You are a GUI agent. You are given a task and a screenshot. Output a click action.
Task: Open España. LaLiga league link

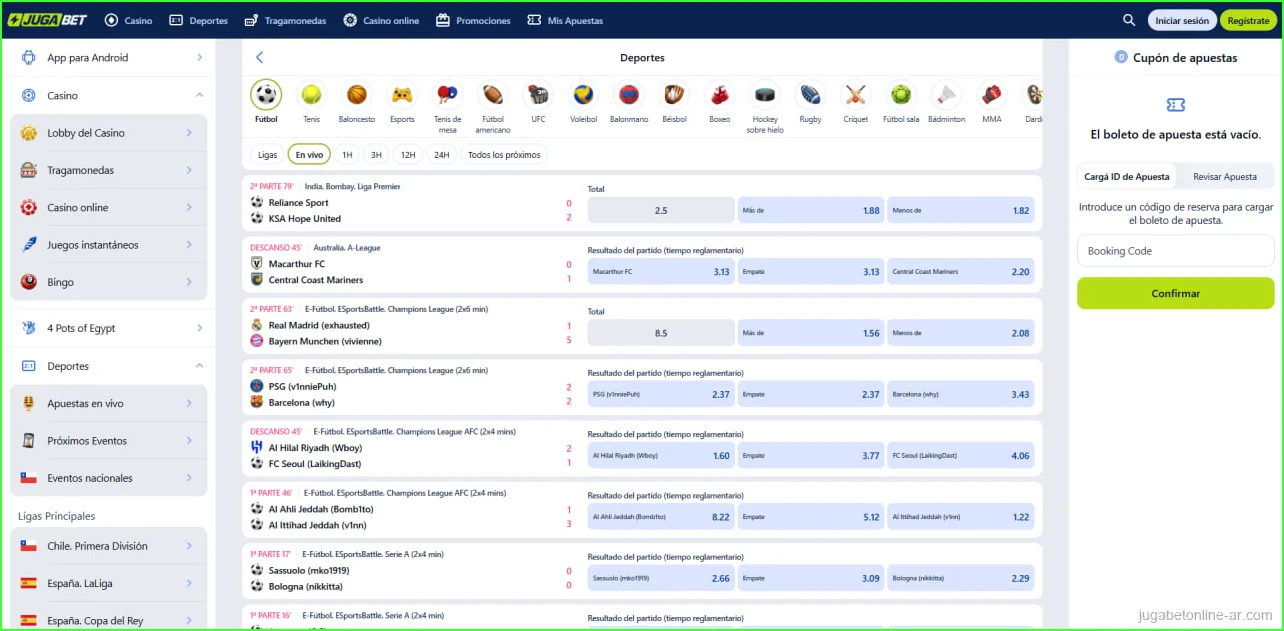click(109, 583)
